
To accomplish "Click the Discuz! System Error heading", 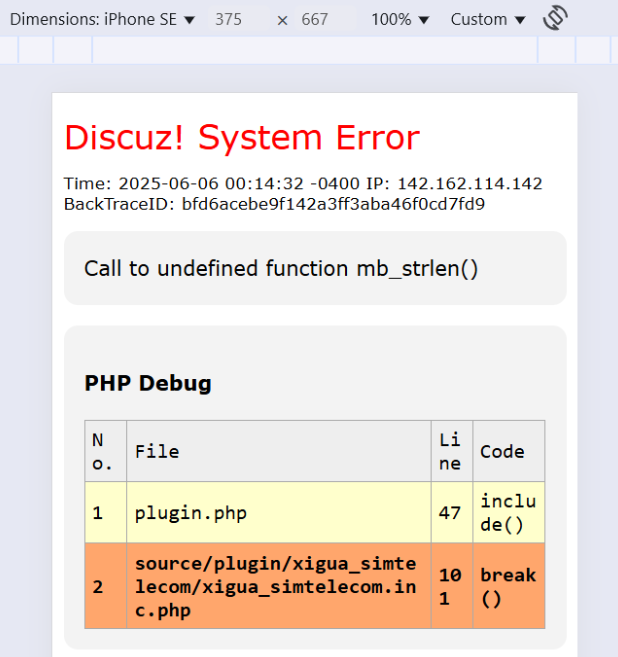I will point(242,138).
